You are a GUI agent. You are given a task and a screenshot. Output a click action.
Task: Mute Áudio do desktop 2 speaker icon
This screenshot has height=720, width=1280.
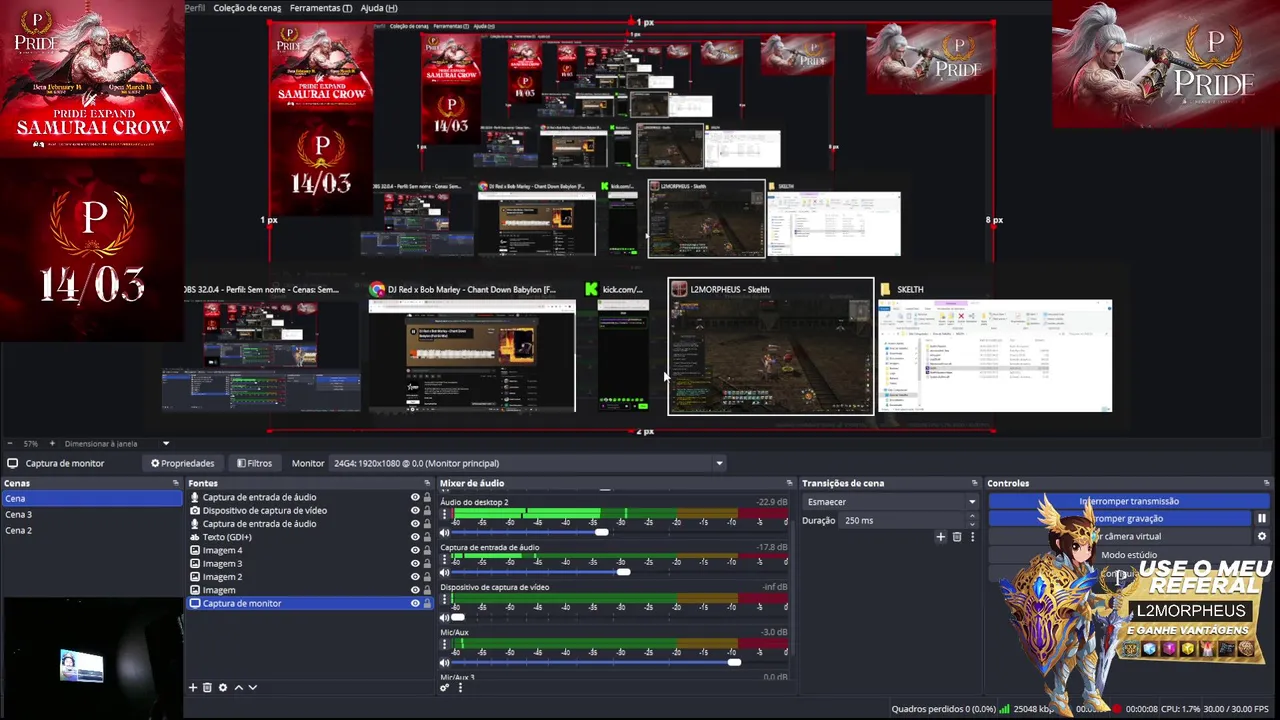pos(445,532)
